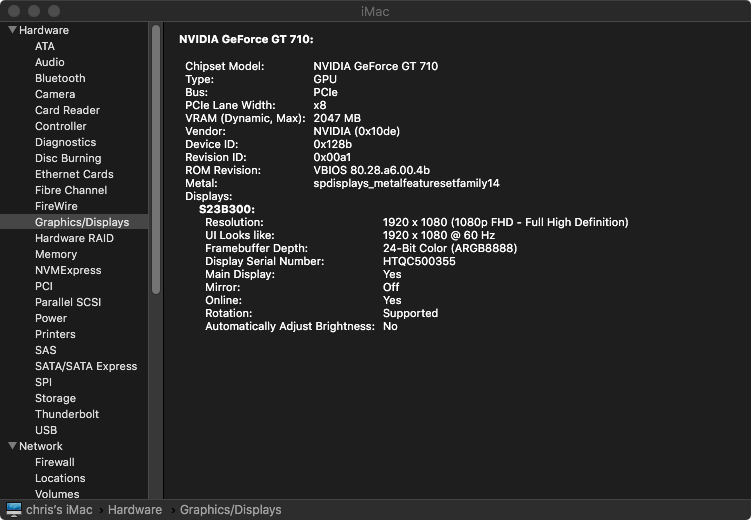751x520 pixels.
Task: Click the Resolution value 1920 x 1080 FHD
Action: point(505,222)
